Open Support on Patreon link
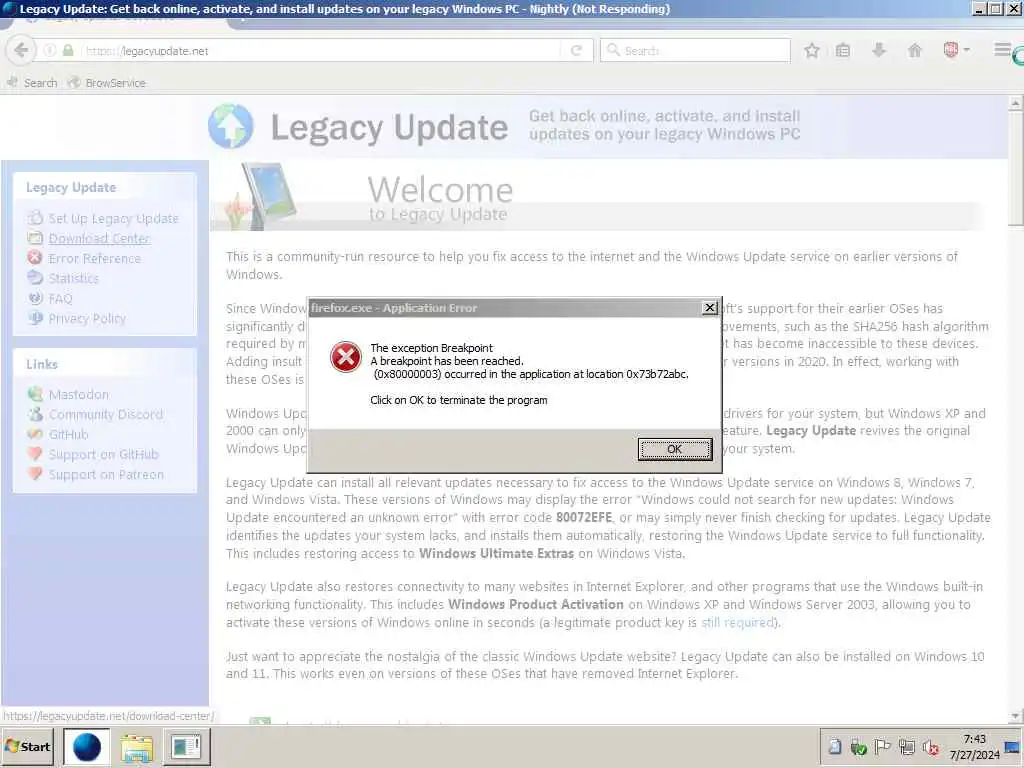Screen dimensions: 1024x768 coord(106,475)
